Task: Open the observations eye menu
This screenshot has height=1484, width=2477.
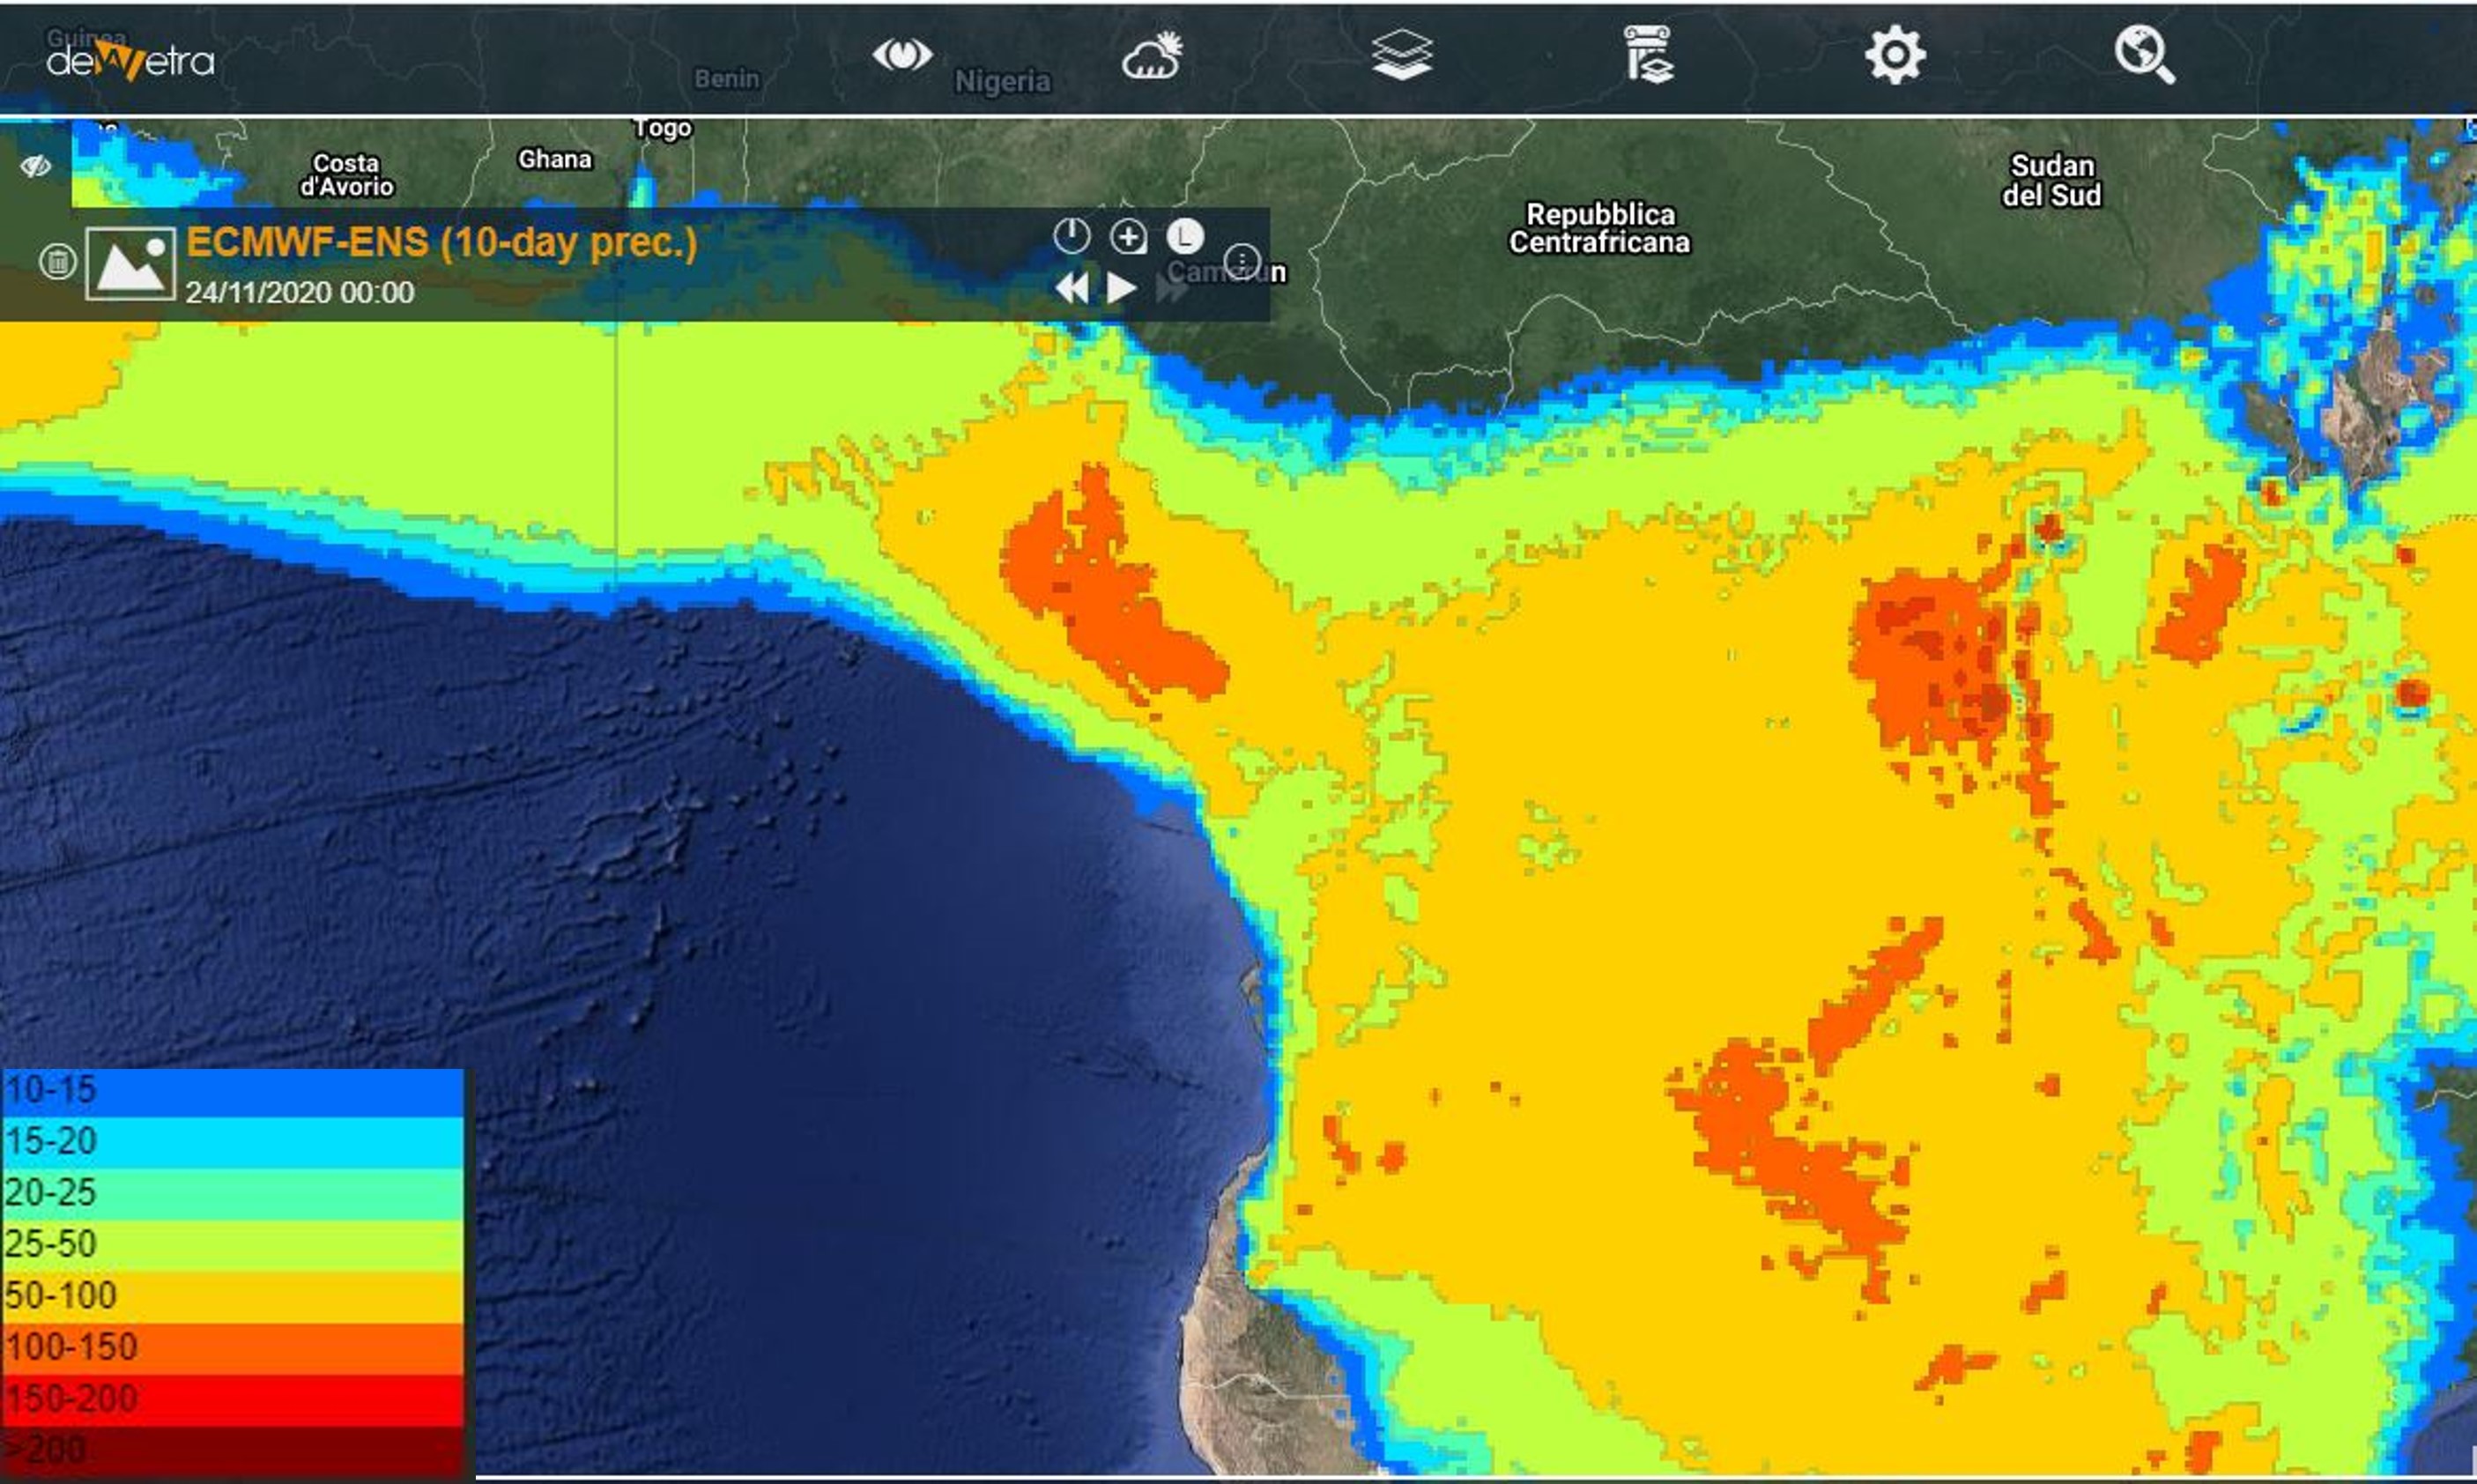Action: point(902,55)
